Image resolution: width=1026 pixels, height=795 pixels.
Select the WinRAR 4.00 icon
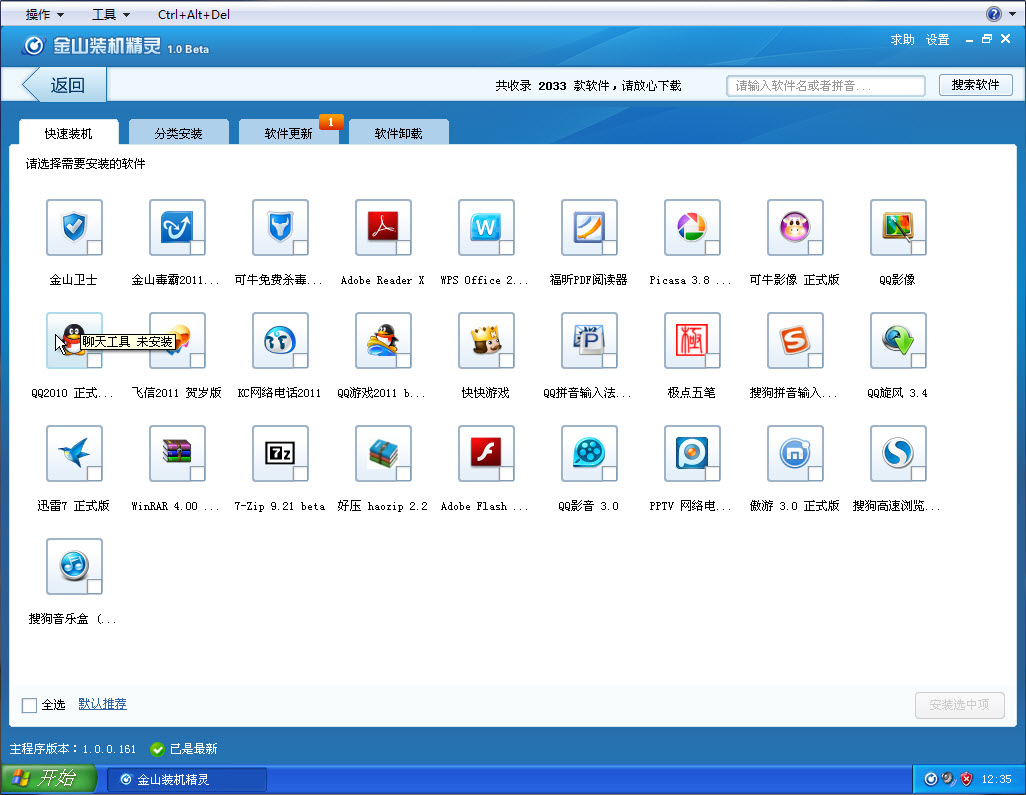point(177,453)
